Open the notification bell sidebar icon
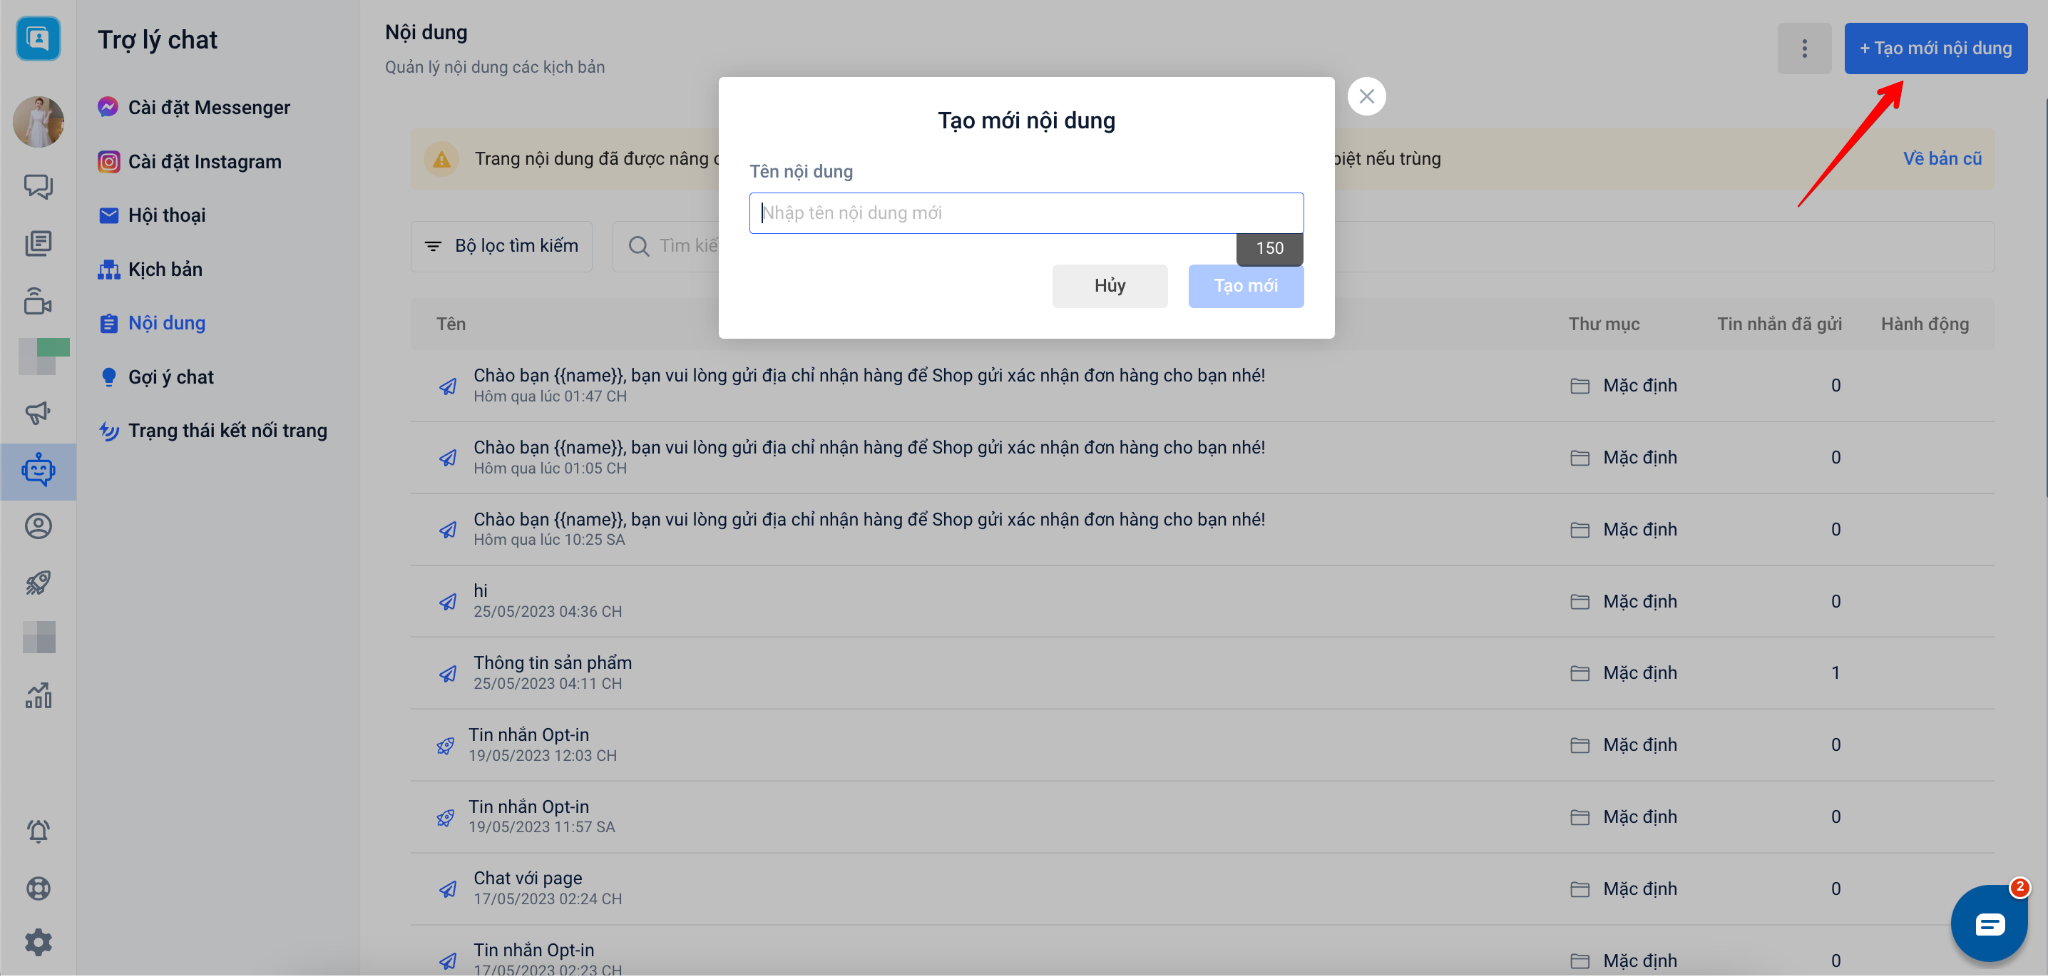Image resolution: width=2048 pixels, height=976 pixels. (x=38, y=831)
